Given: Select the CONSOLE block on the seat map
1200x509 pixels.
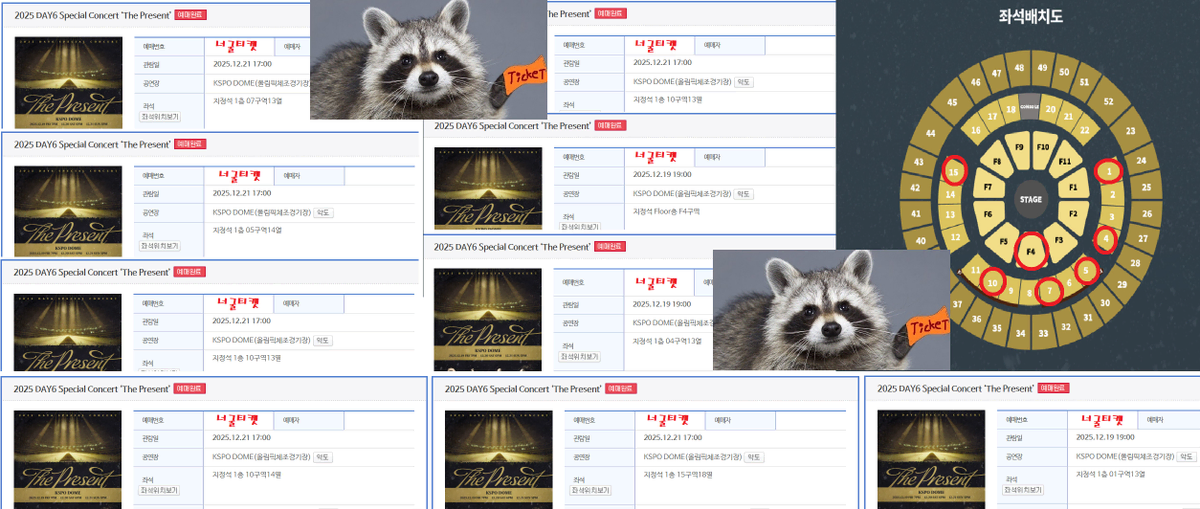Looking at the screenshot, I should (1030, 106).
